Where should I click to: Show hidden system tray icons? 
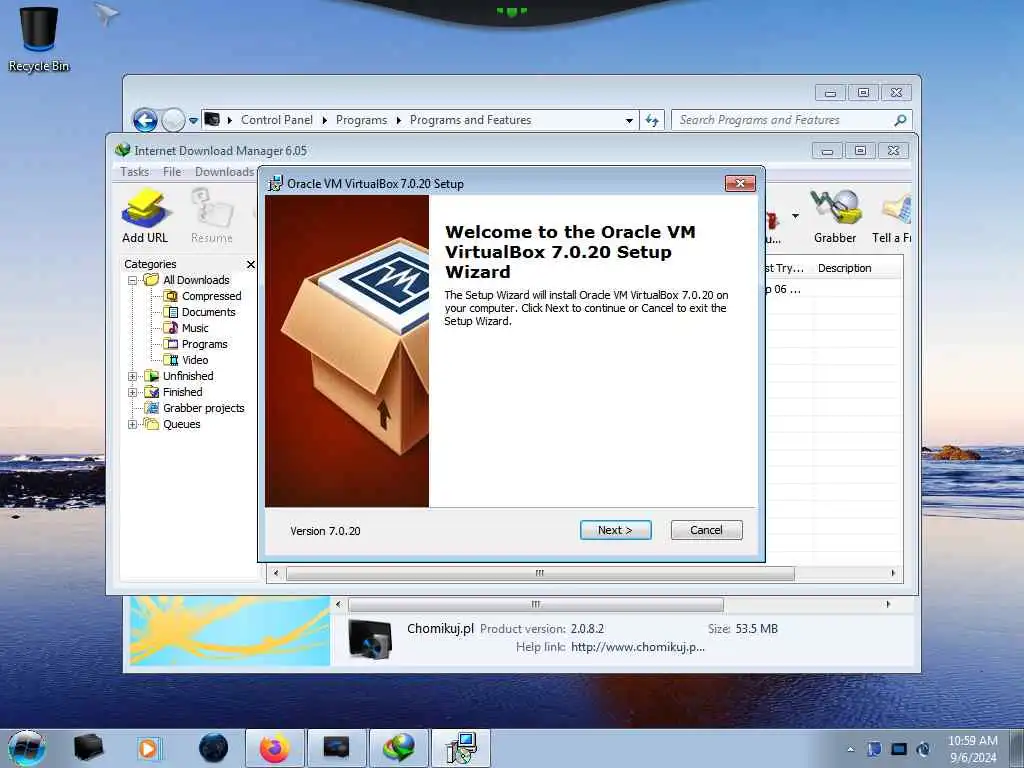(x=850, y=749)
